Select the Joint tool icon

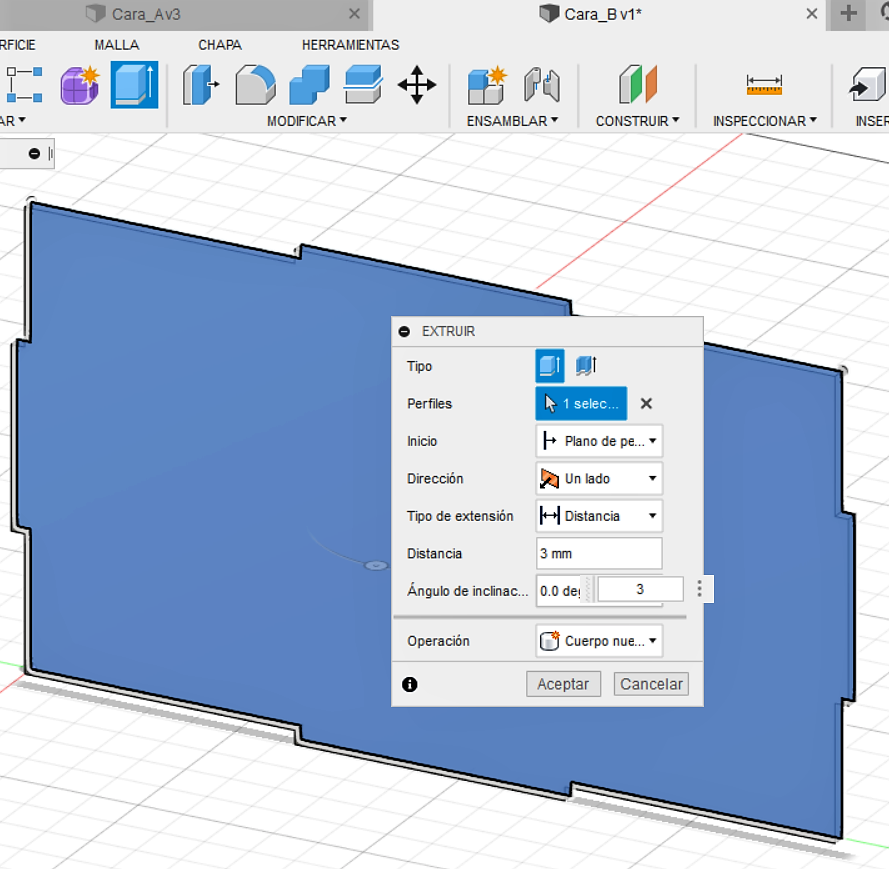click(541, 86)
